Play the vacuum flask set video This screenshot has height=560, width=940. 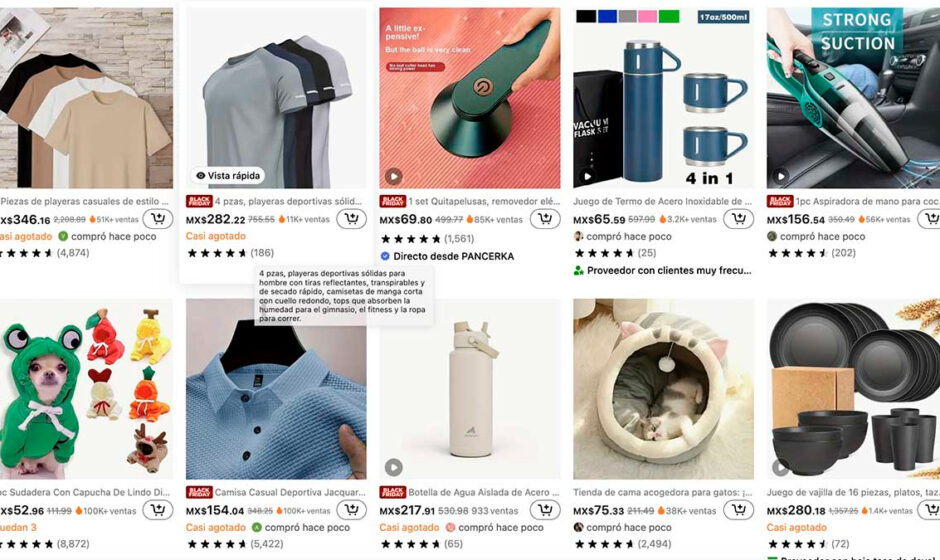(x=588, y=176)
